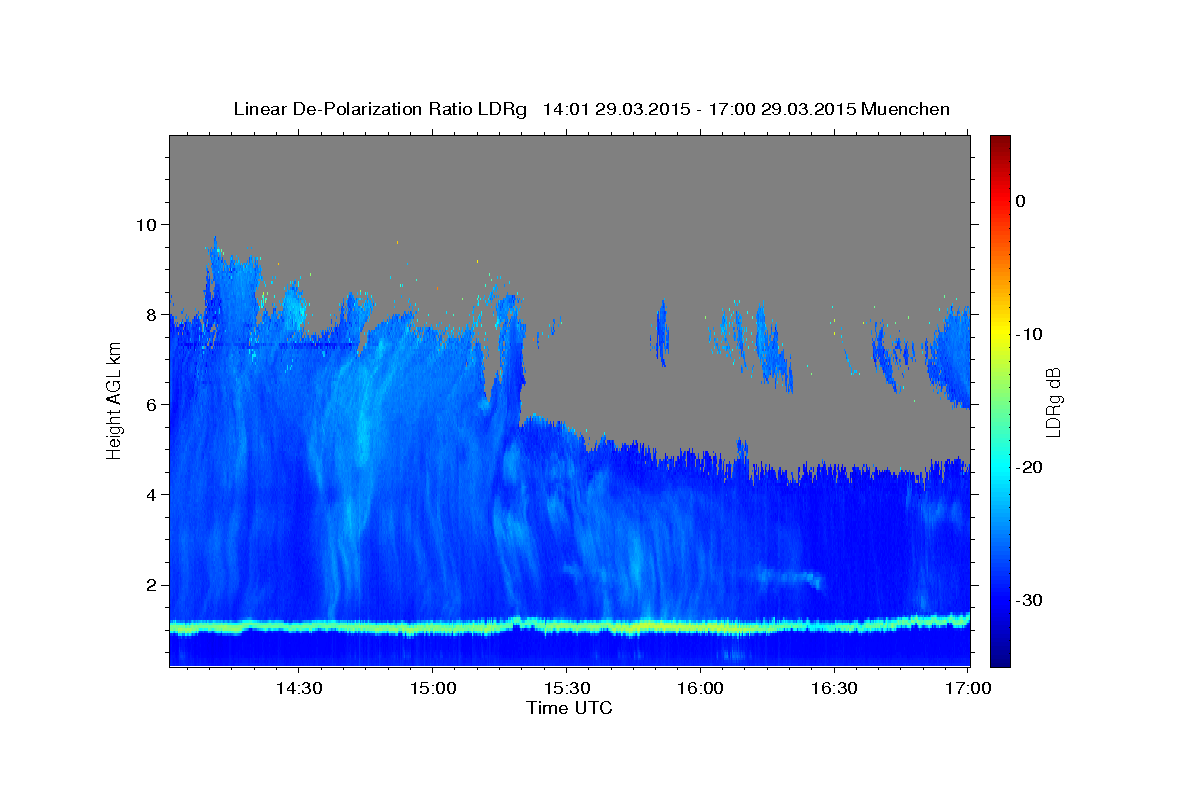Click the 'Time UTC' axis title
Image resolution: width=1200 pixels, height=800 pixels.
pos(569,708)
